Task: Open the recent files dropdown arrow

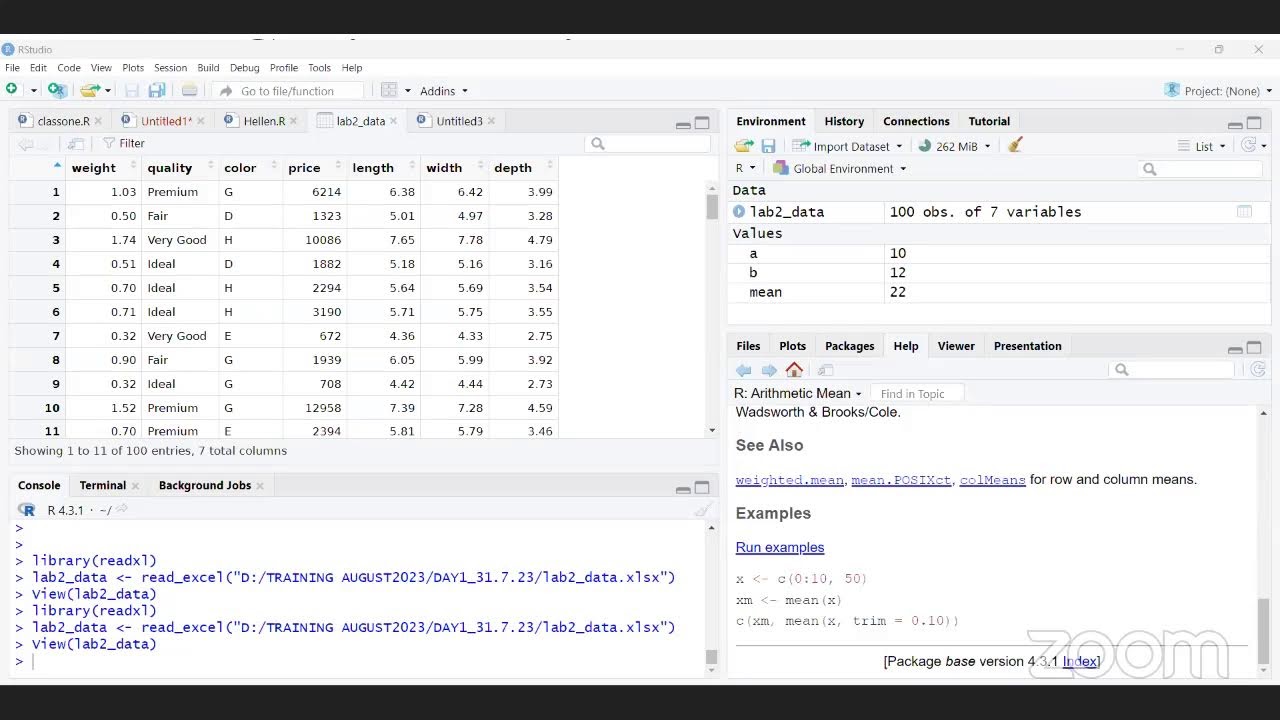Action: 108,91
